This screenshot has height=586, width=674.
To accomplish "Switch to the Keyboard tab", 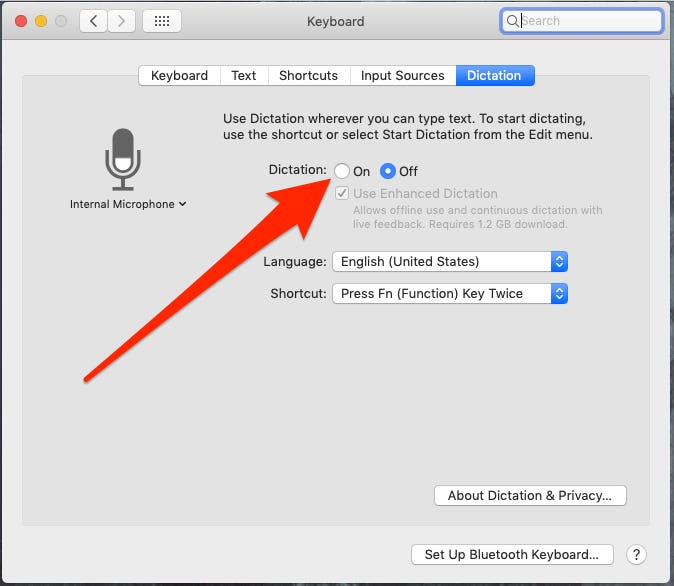I will pyautogui.click(x=179, y=75).
